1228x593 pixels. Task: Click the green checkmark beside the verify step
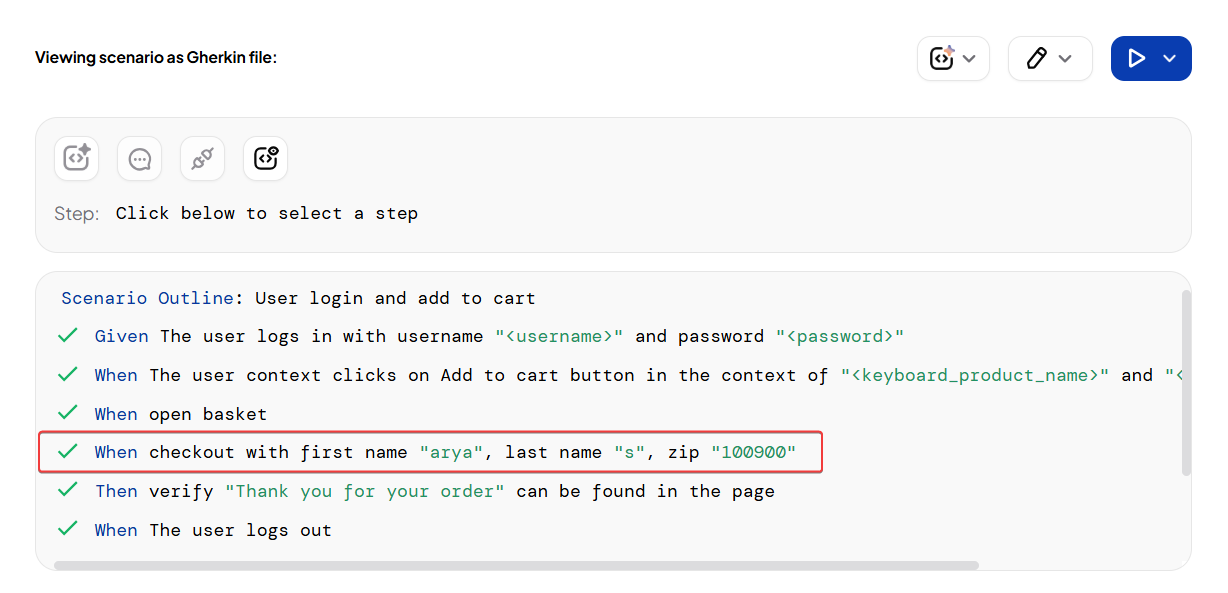click(x=68, y=490)
